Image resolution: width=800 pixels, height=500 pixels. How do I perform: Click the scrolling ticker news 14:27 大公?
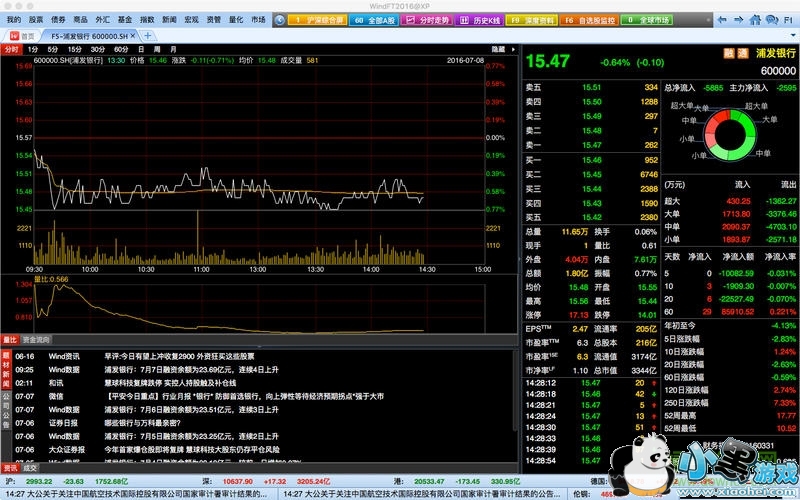click(x=137, y=494)
